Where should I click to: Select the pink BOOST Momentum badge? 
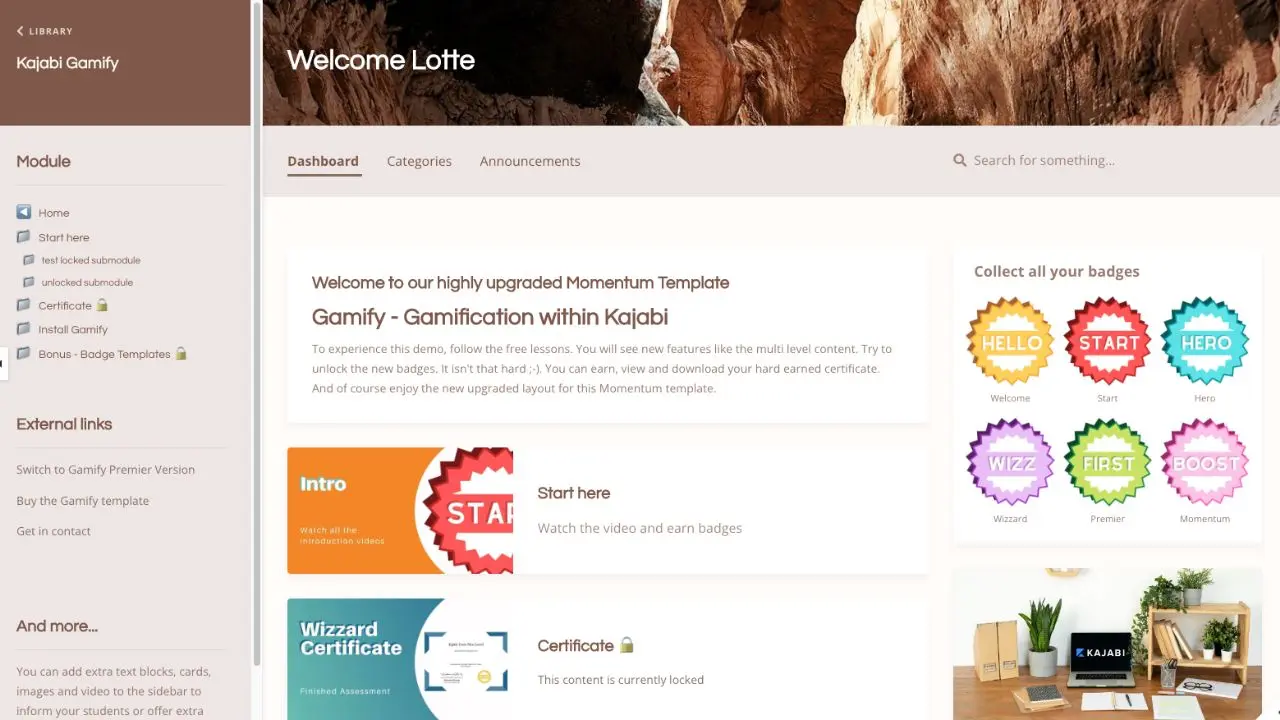[x=1205, y=462]
